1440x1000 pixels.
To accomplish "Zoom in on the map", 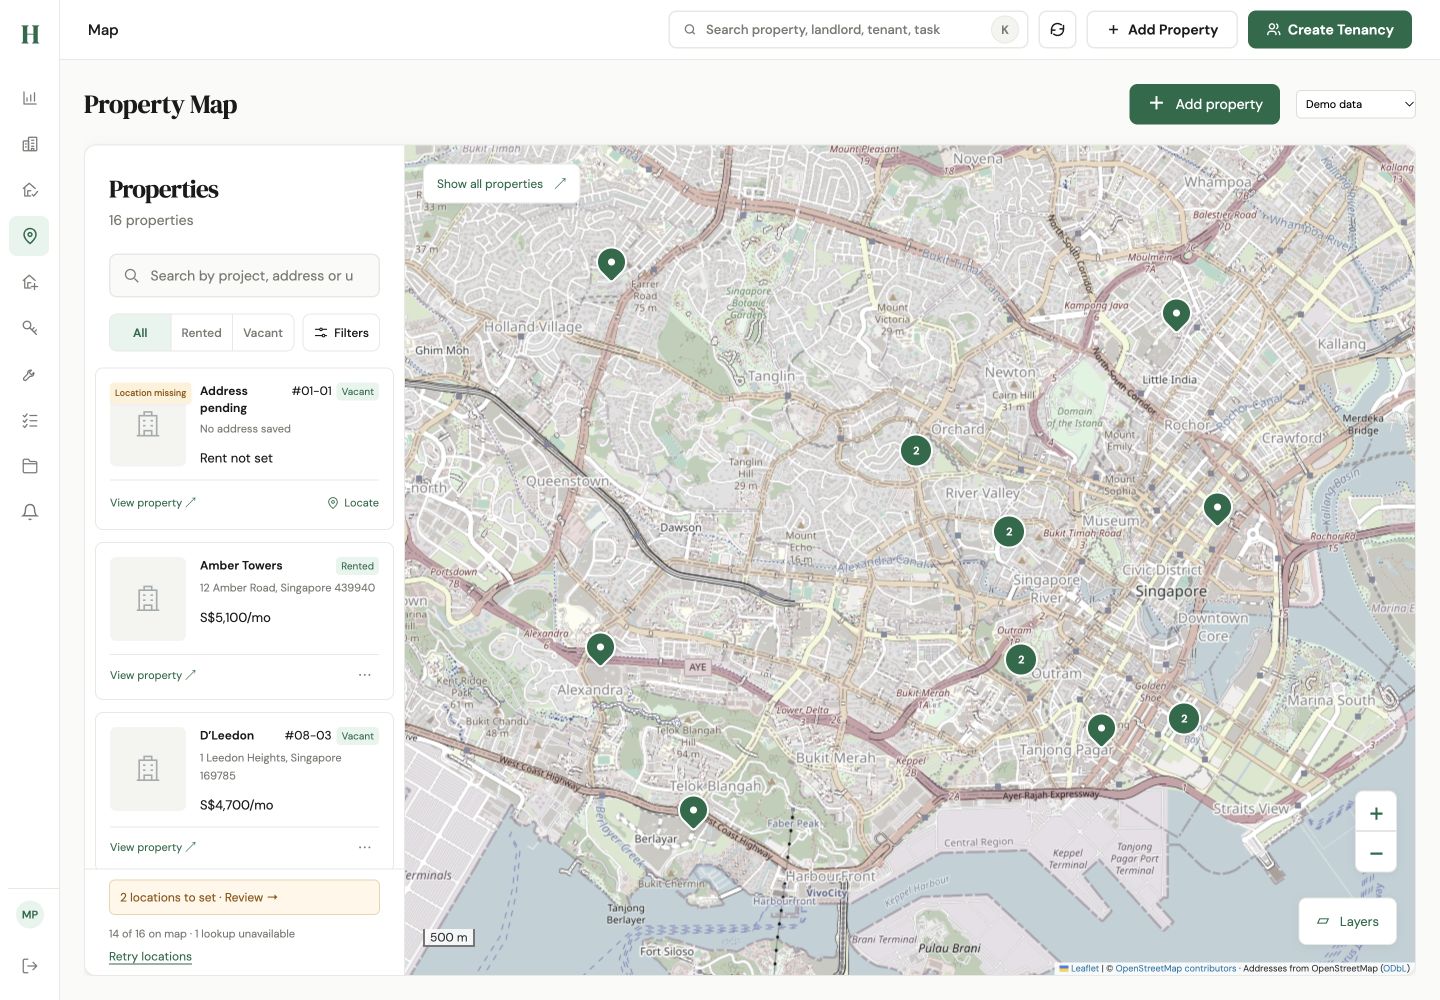I will point(1376,813).
